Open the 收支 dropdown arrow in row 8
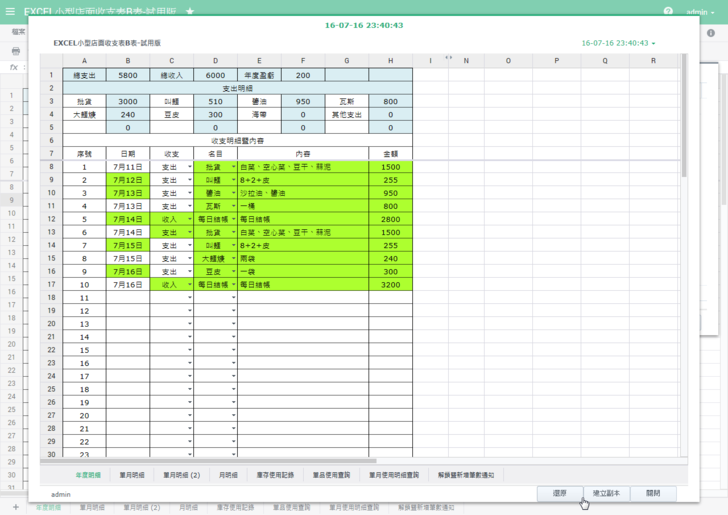Screen dimensions: 728x515 190,167
